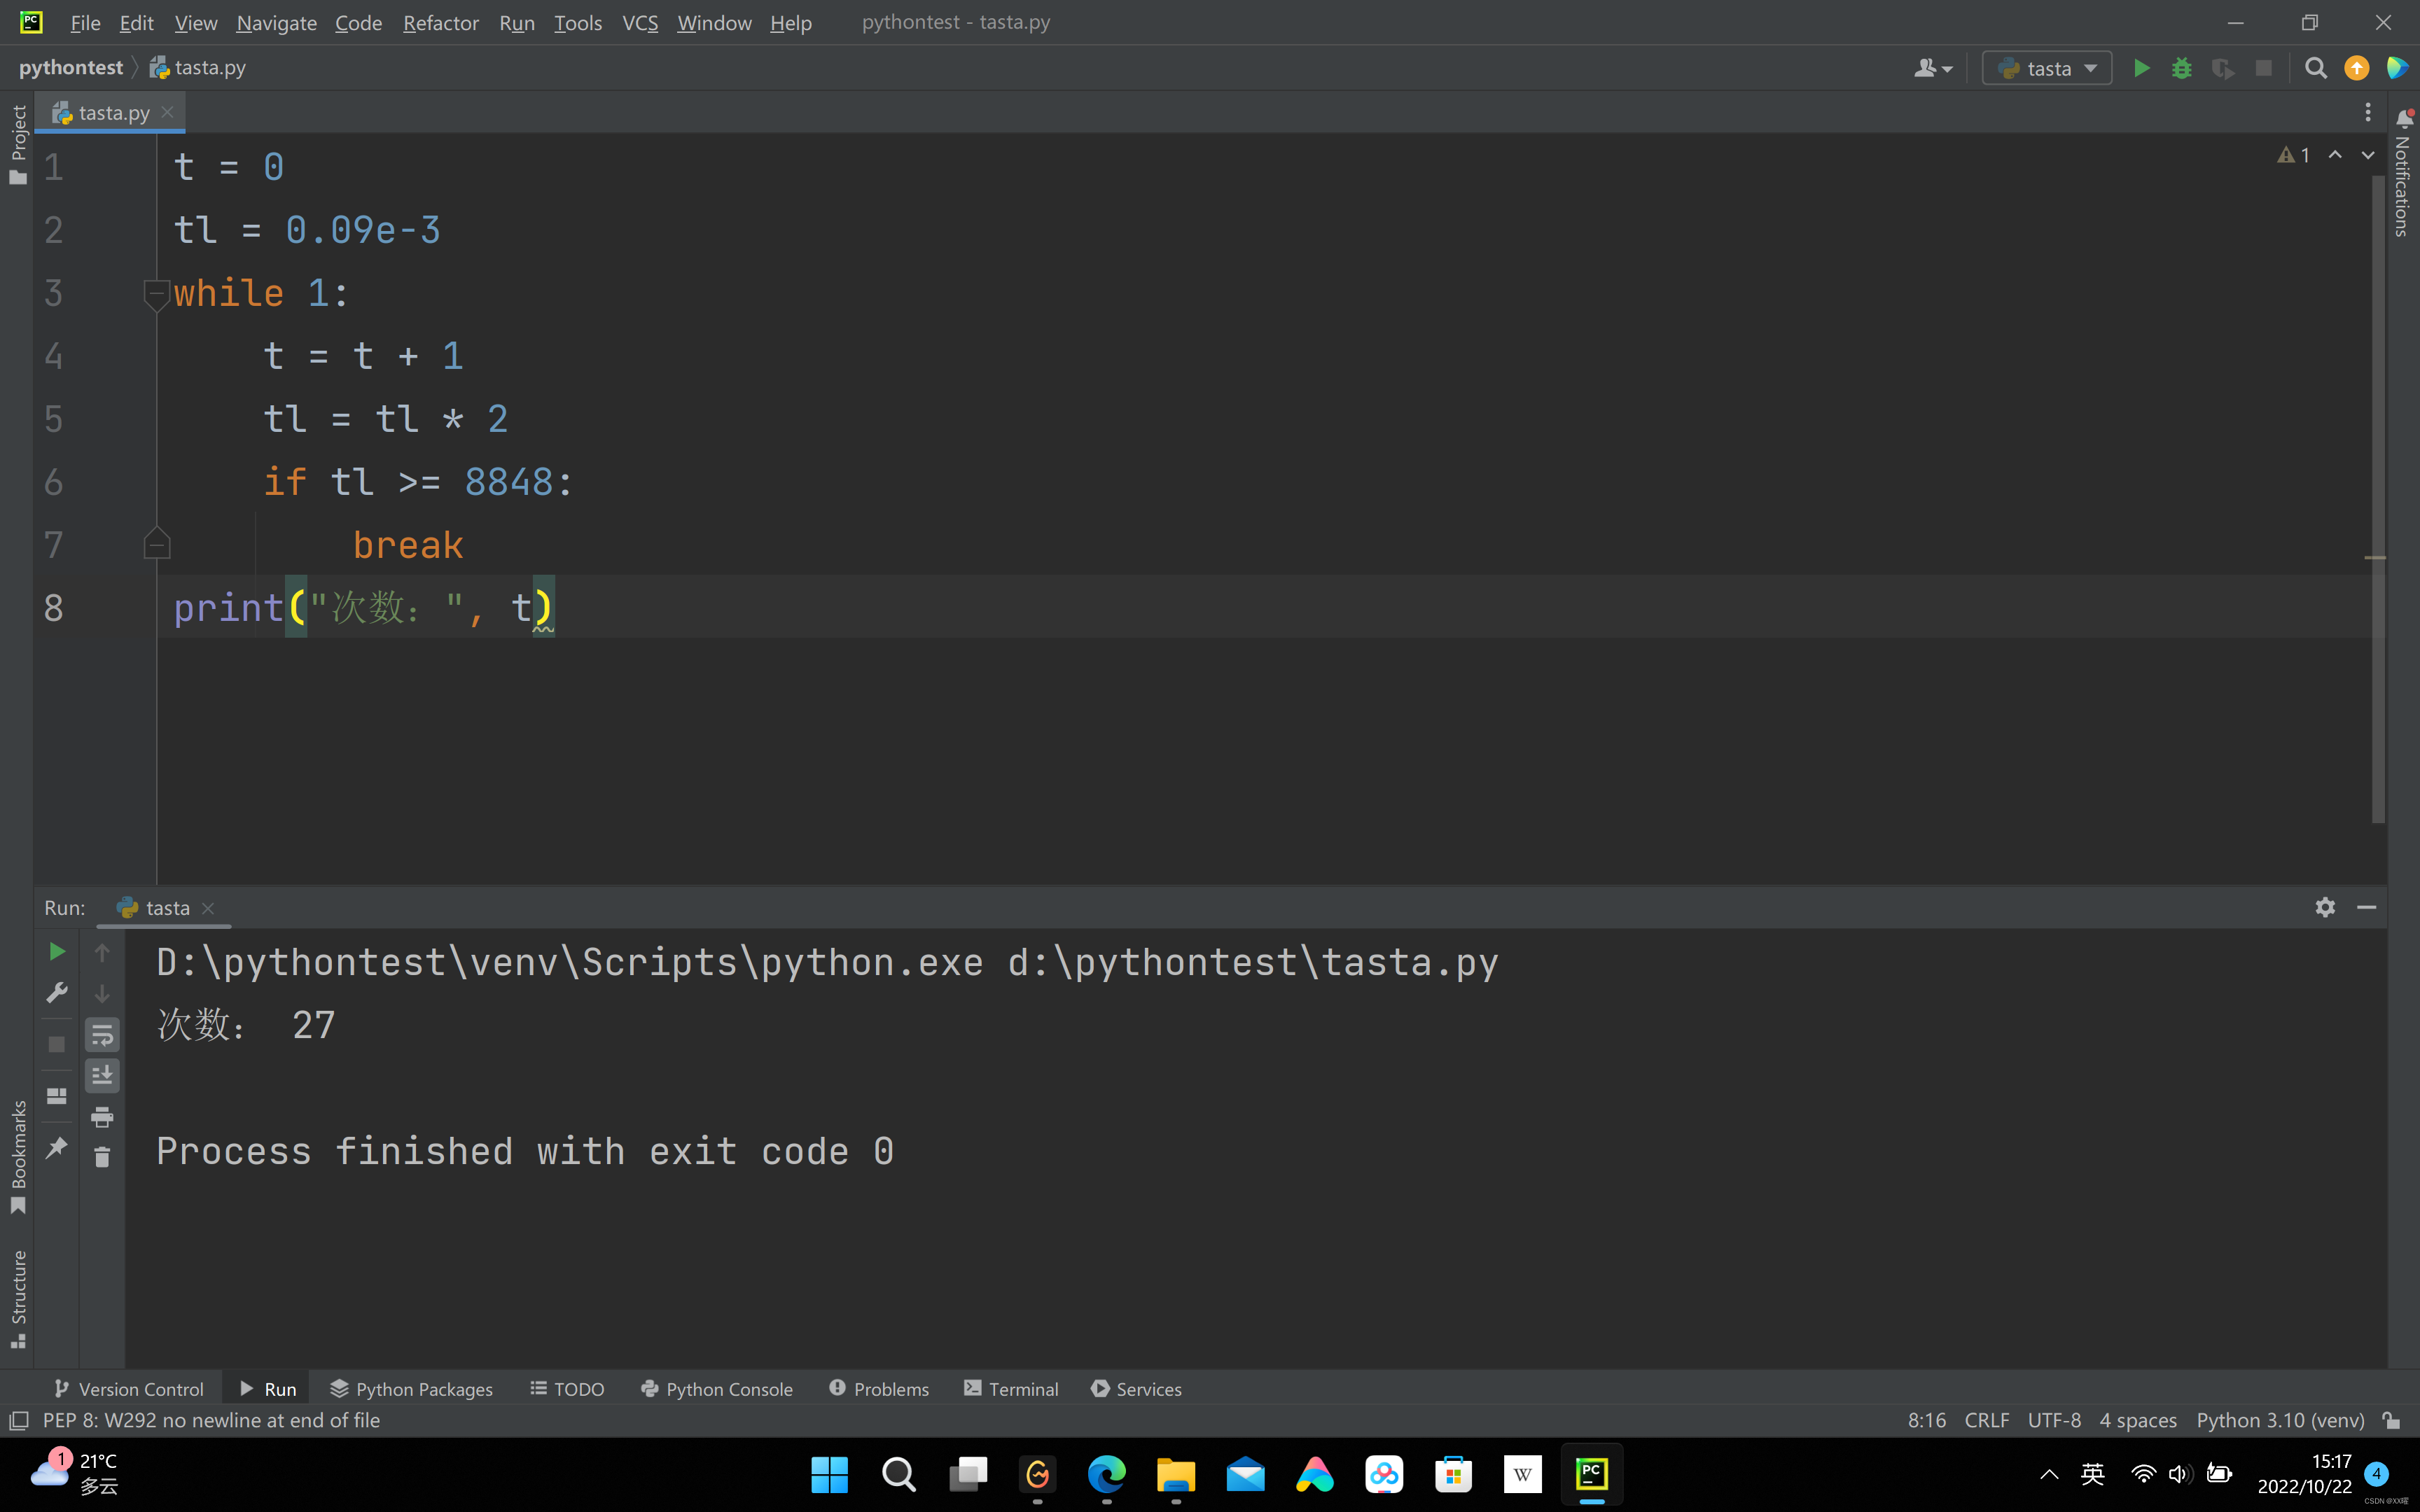Click the CRLF line separator selector
The height and width of the screenshot is (1512, 2420).
tap(1986, 1420)
